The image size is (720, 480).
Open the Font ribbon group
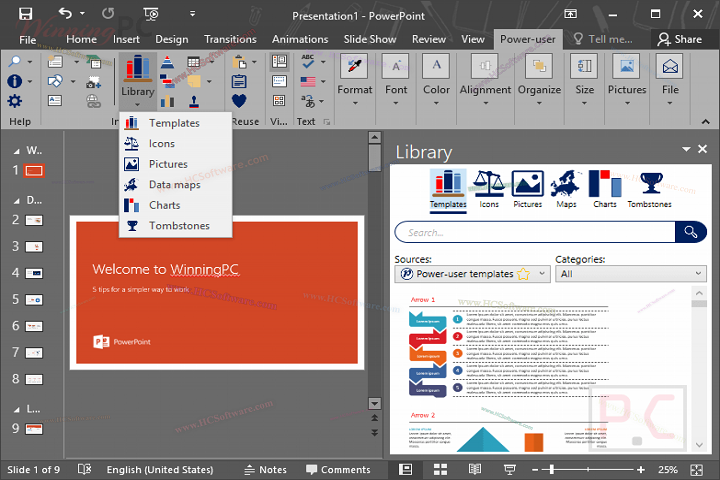[x=396, y=80]
